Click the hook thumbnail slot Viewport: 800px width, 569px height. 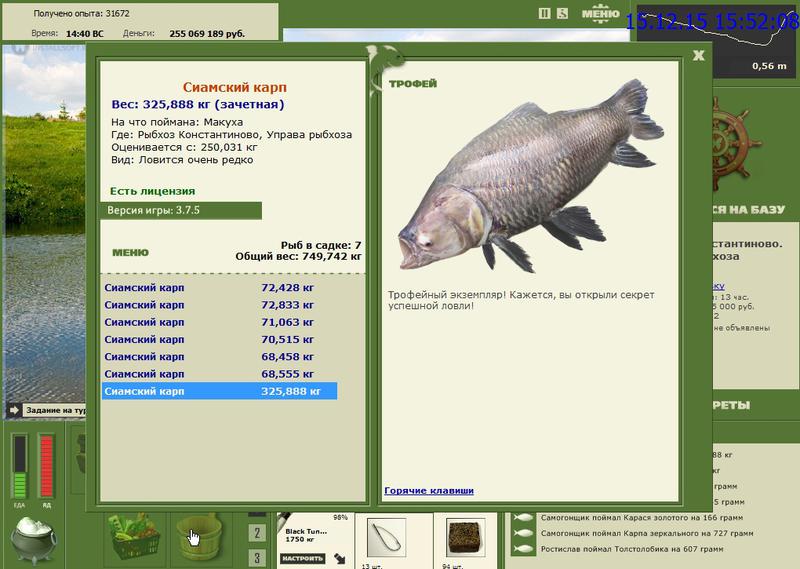[x=386, y=537]
